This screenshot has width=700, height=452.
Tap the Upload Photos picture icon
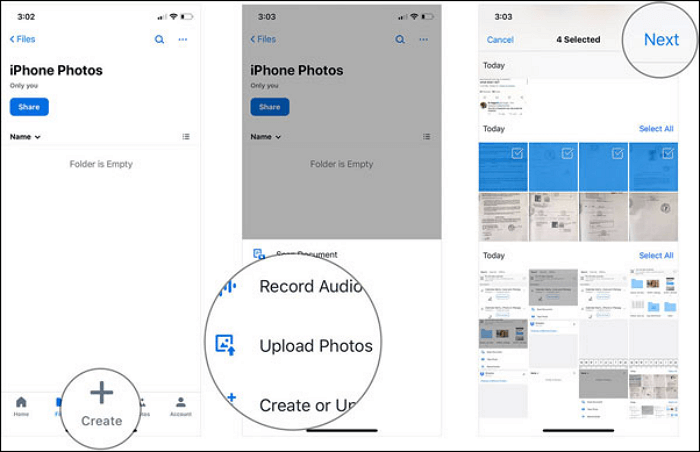point(225,345)
